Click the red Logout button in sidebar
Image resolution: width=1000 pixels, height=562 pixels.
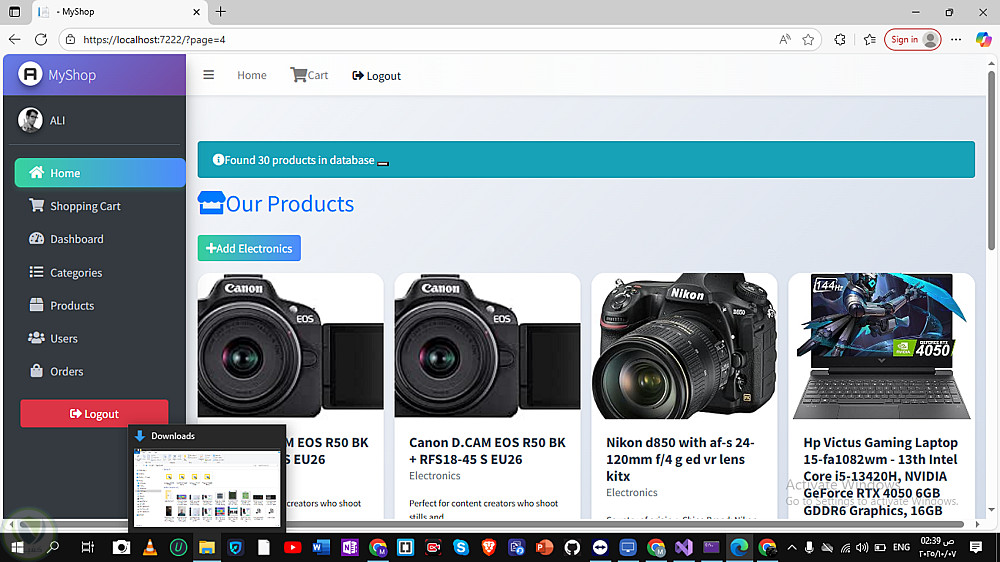tap(94, 414)
